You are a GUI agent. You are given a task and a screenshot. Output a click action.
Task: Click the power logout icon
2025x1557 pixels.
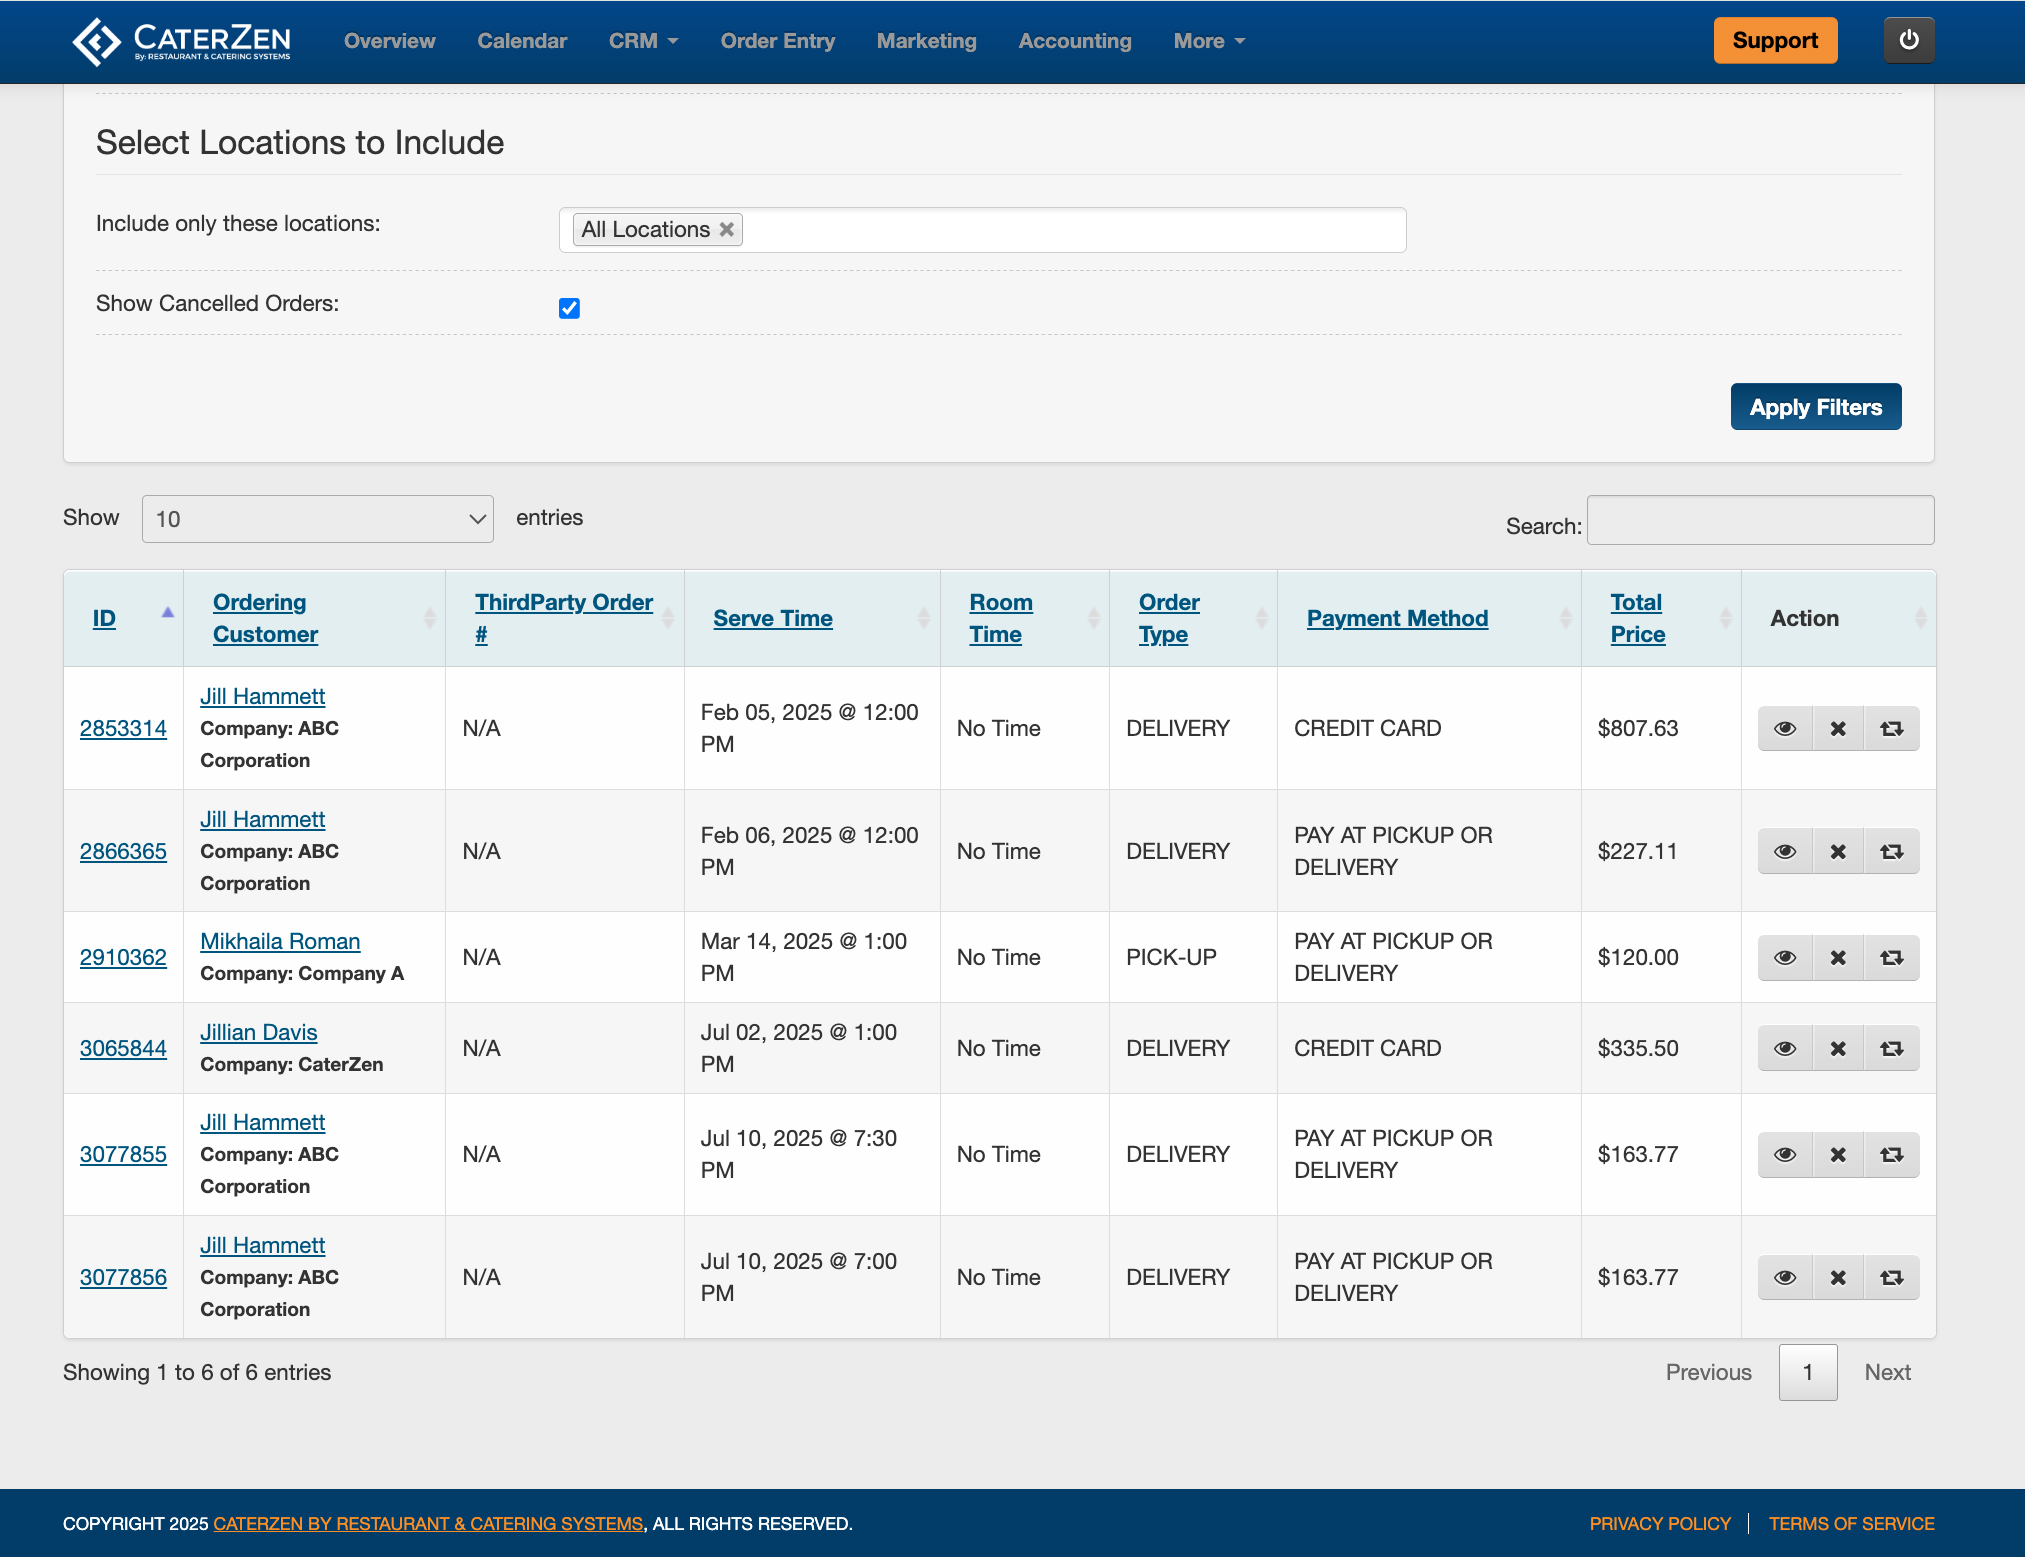coord(1908,40)
